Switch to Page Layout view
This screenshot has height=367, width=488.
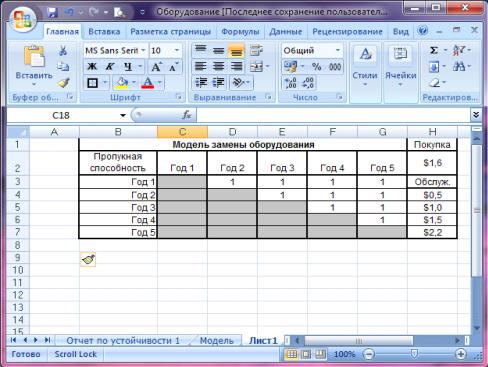tap(306, 354)
